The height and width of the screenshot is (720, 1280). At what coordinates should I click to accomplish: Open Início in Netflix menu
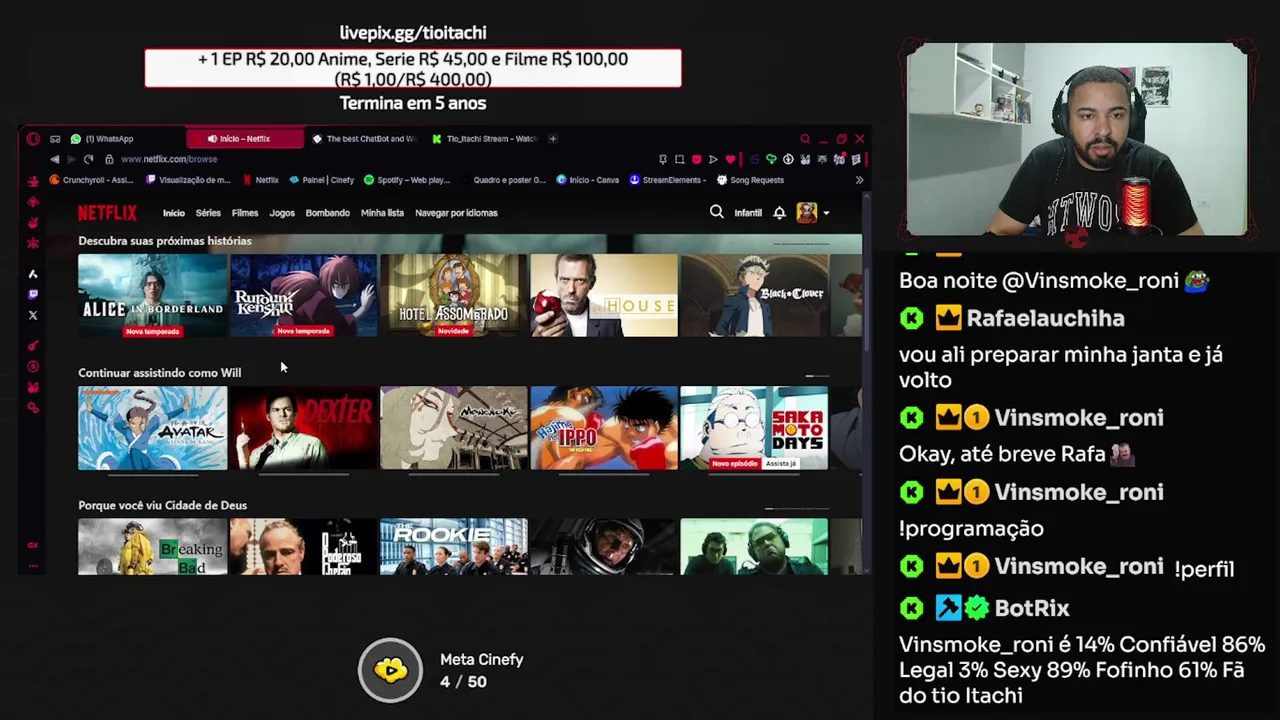pyautogui.click(x=174, y=213)
